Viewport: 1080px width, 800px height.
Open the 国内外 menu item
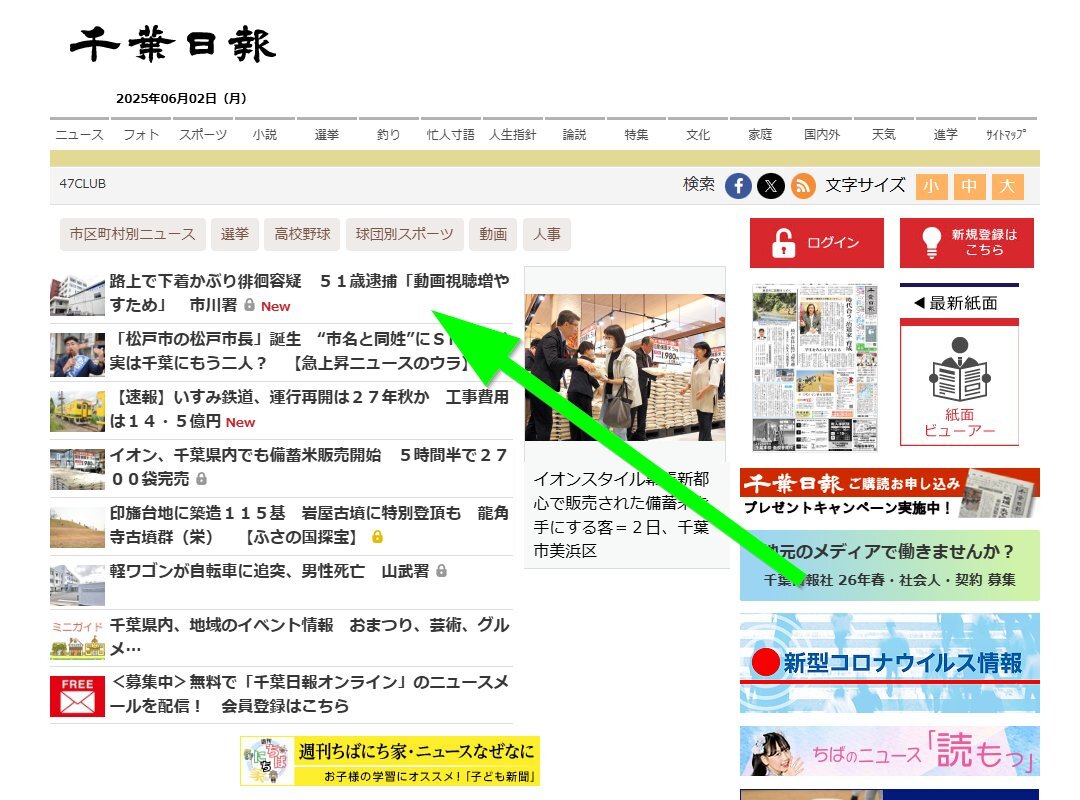pyautogui.click(x=822, y=134)
